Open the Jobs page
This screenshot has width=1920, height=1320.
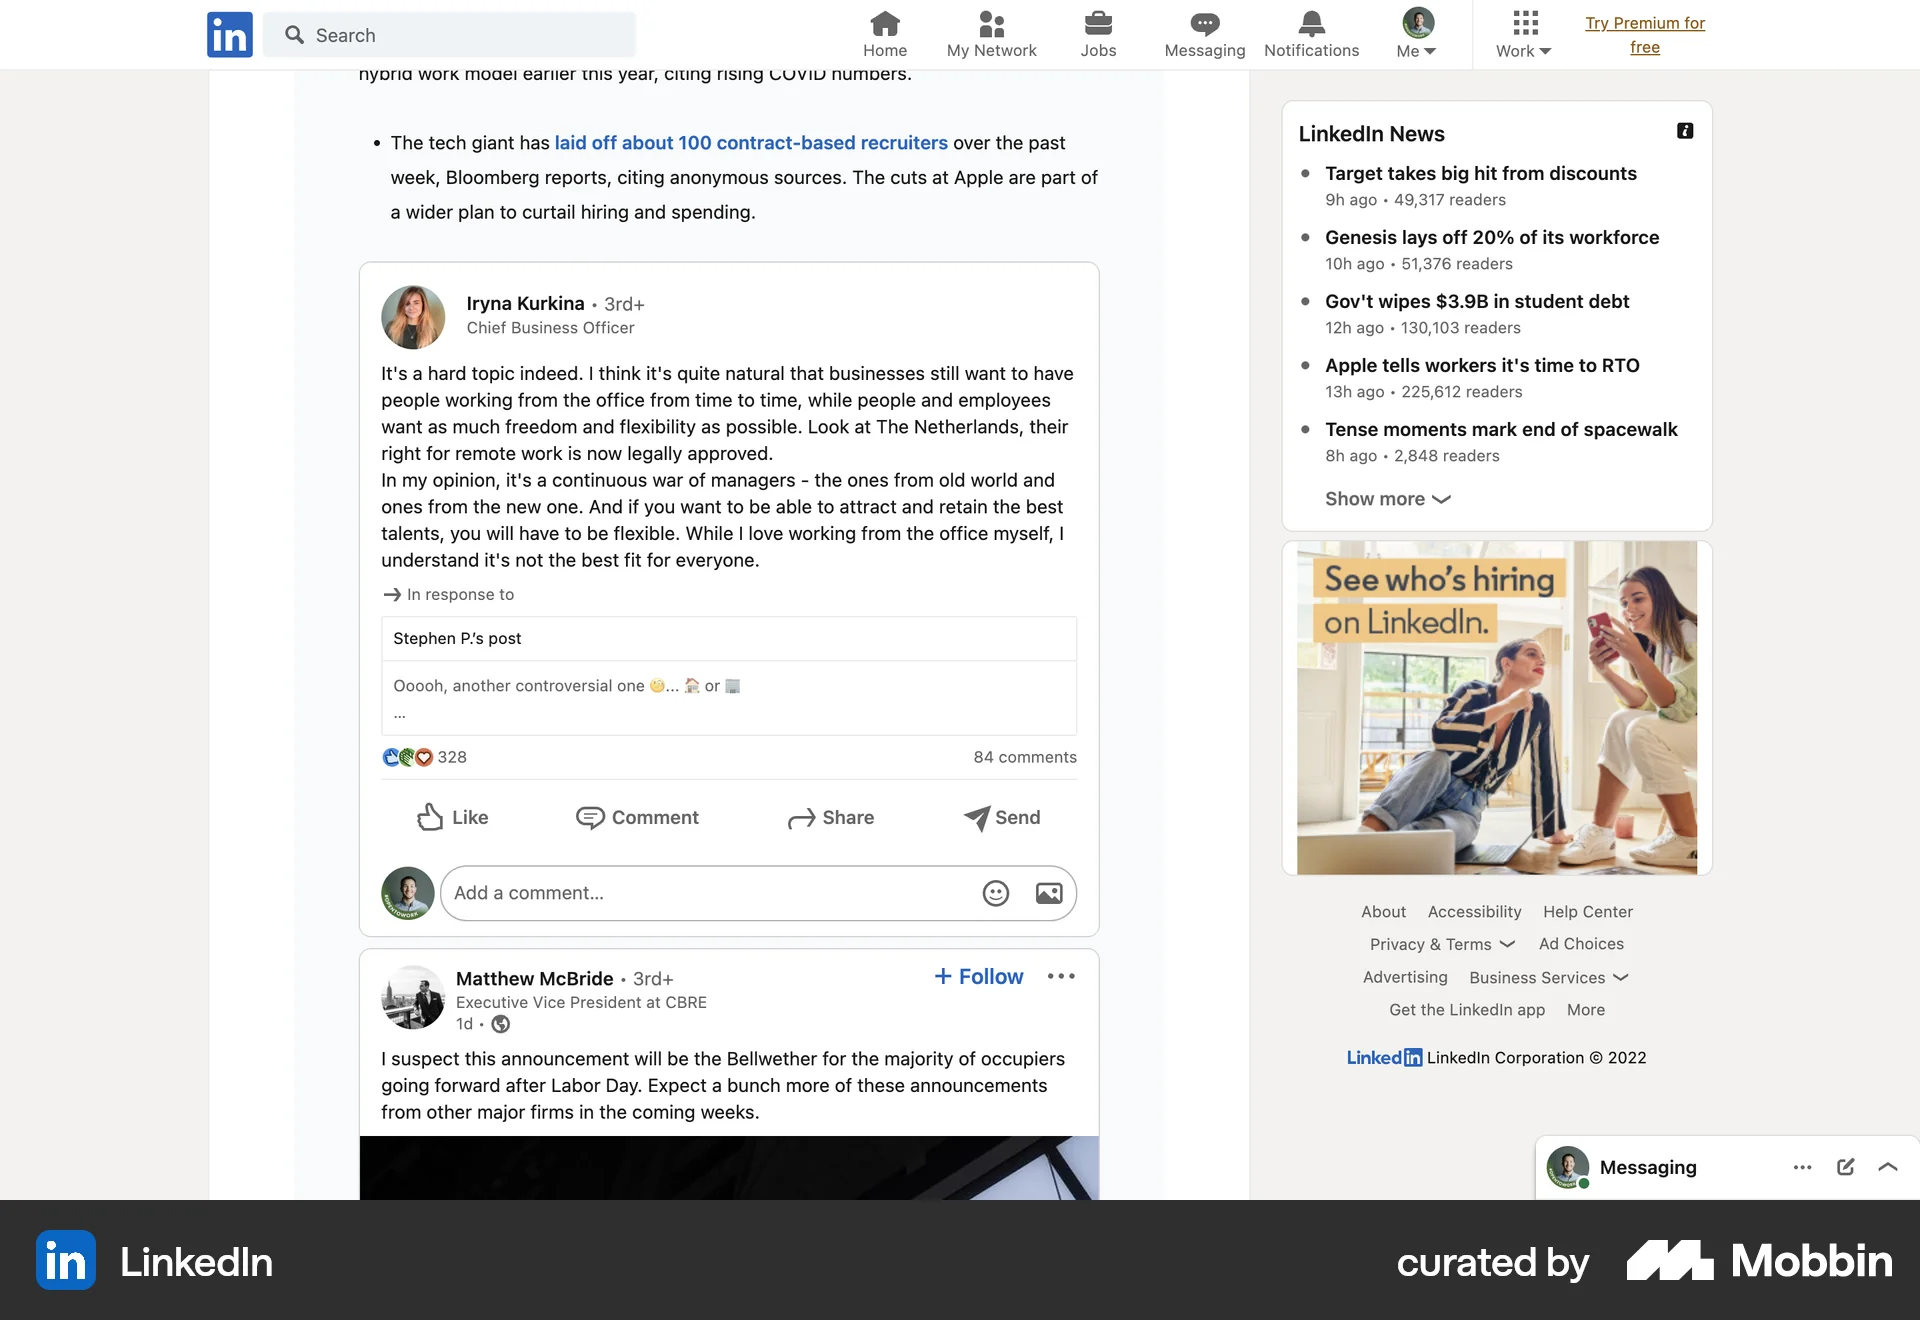[x=1097, y=34]
